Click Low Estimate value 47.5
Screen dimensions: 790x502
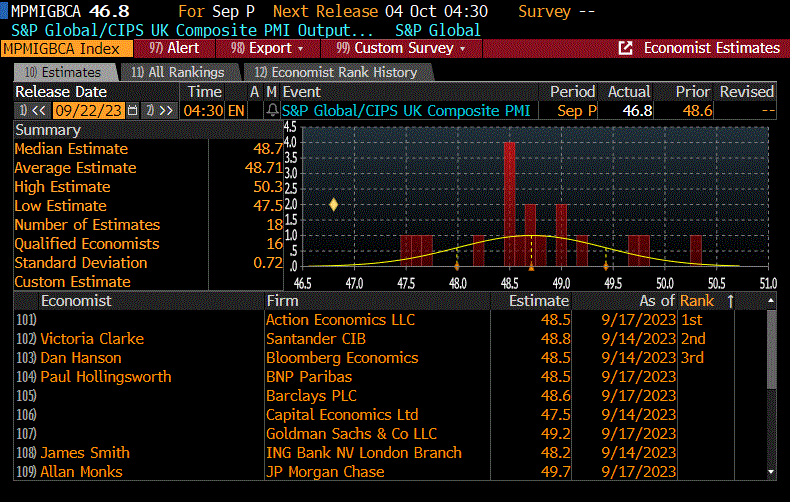(x=268, y=206)
